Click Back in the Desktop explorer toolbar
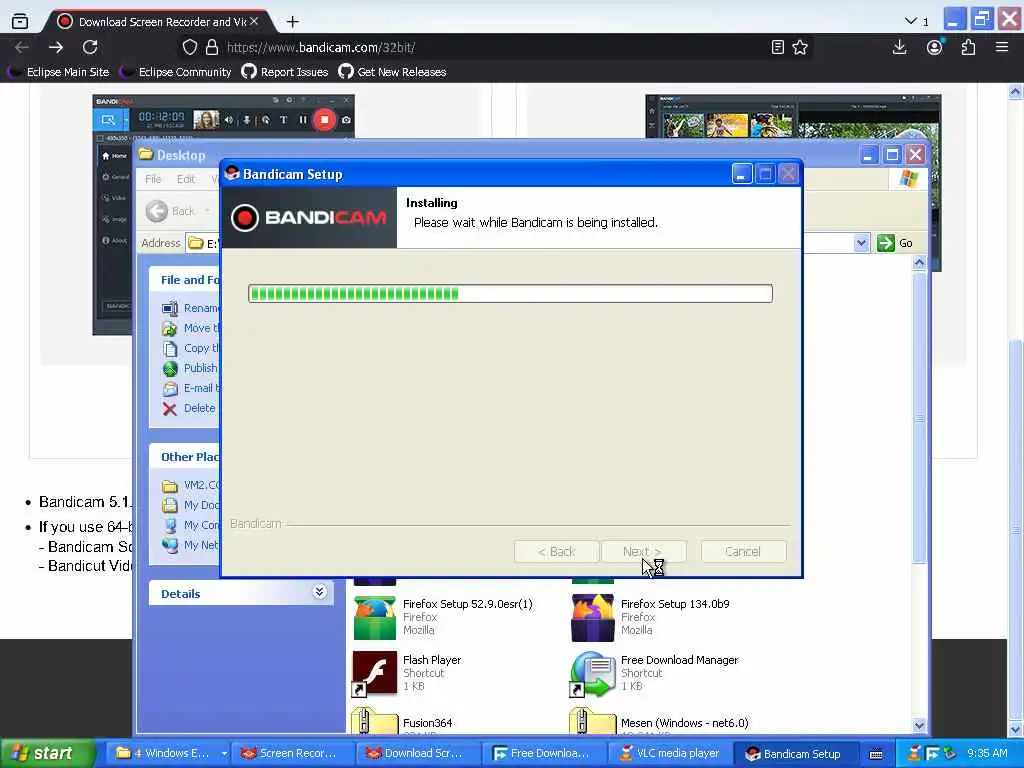Image resolution: width=1024 pixels, height=768 pixels. click(x=170, y=211)
